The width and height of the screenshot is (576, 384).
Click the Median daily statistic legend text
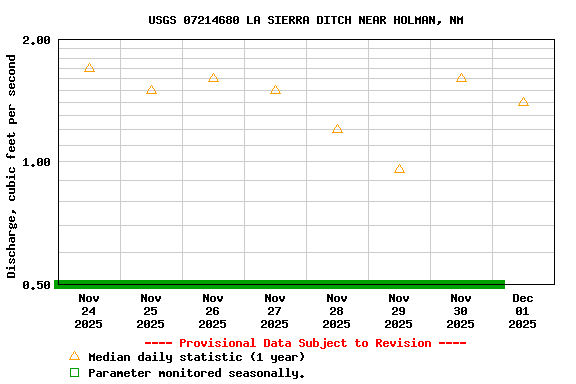coord(197,357)
